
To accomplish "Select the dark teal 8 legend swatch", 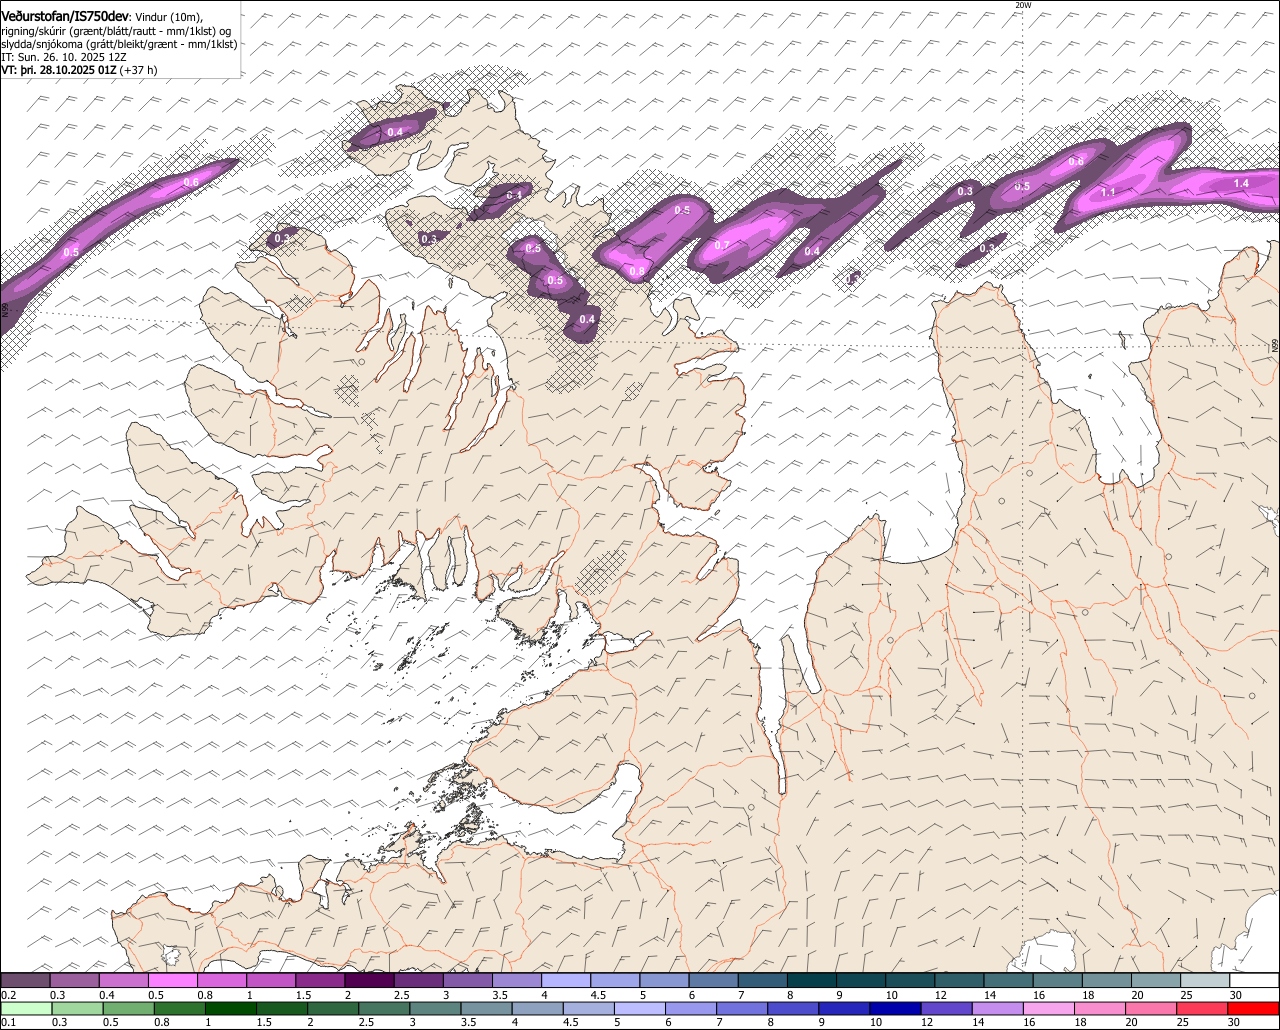I will point(811,980).
